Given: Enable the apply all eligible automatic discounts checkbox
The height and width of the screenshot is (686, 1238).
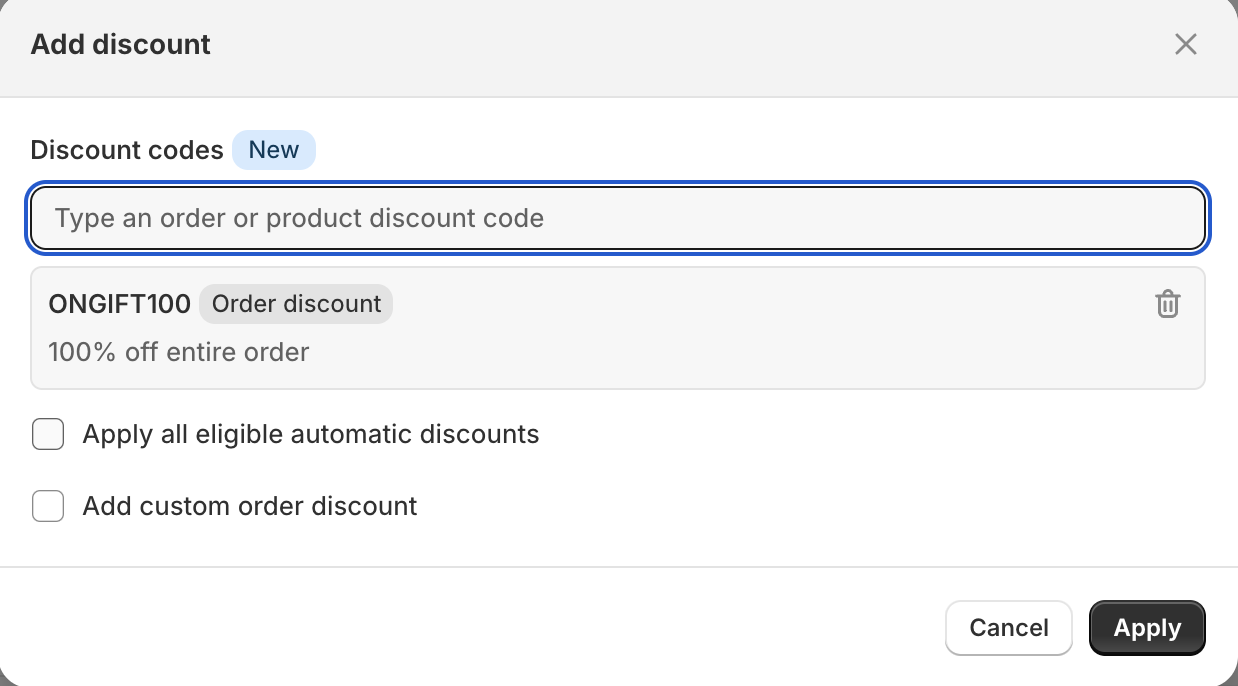Looking at the screenshot, I should coord(48,435).
